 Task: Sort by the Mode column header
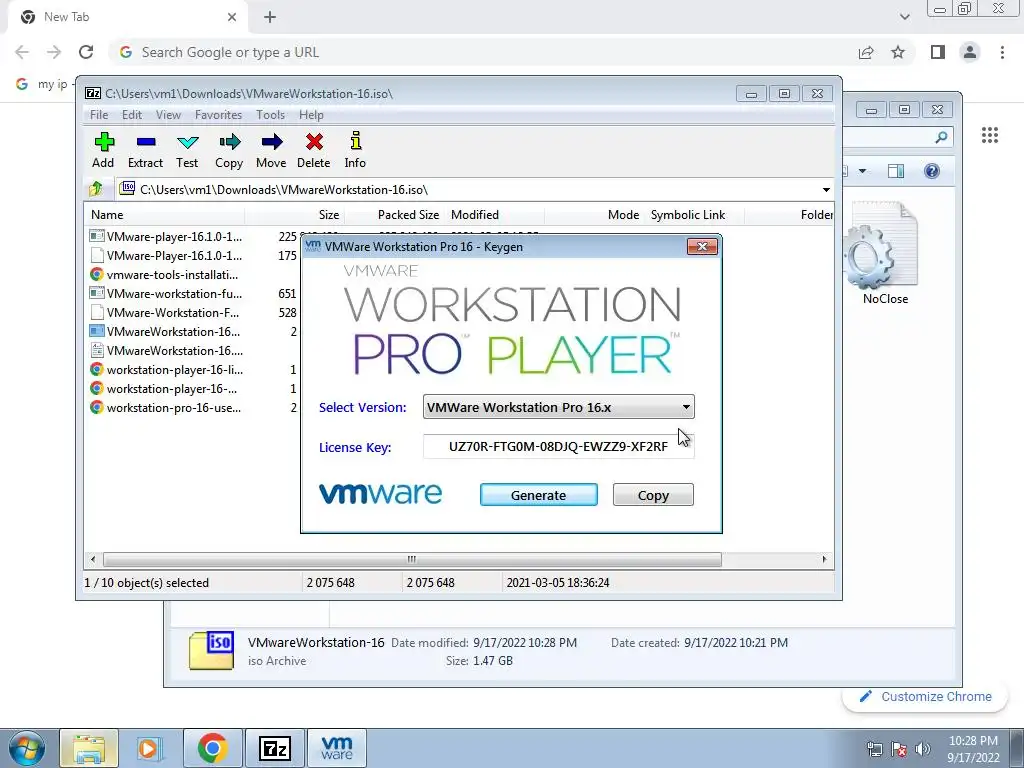coord(594,215)
